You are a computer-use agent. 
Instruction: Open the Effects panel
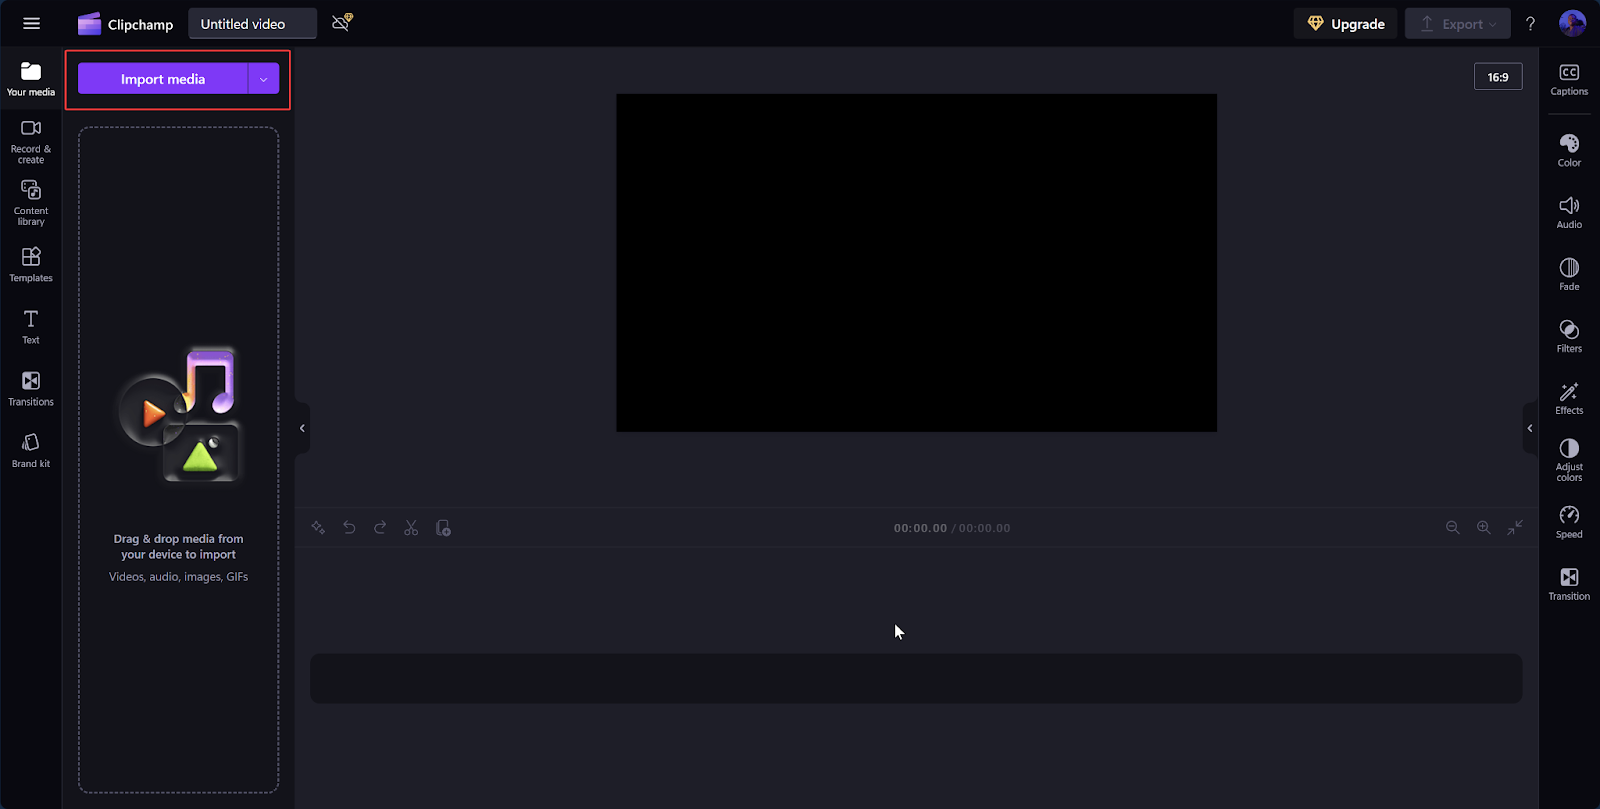coord(1568,398)
